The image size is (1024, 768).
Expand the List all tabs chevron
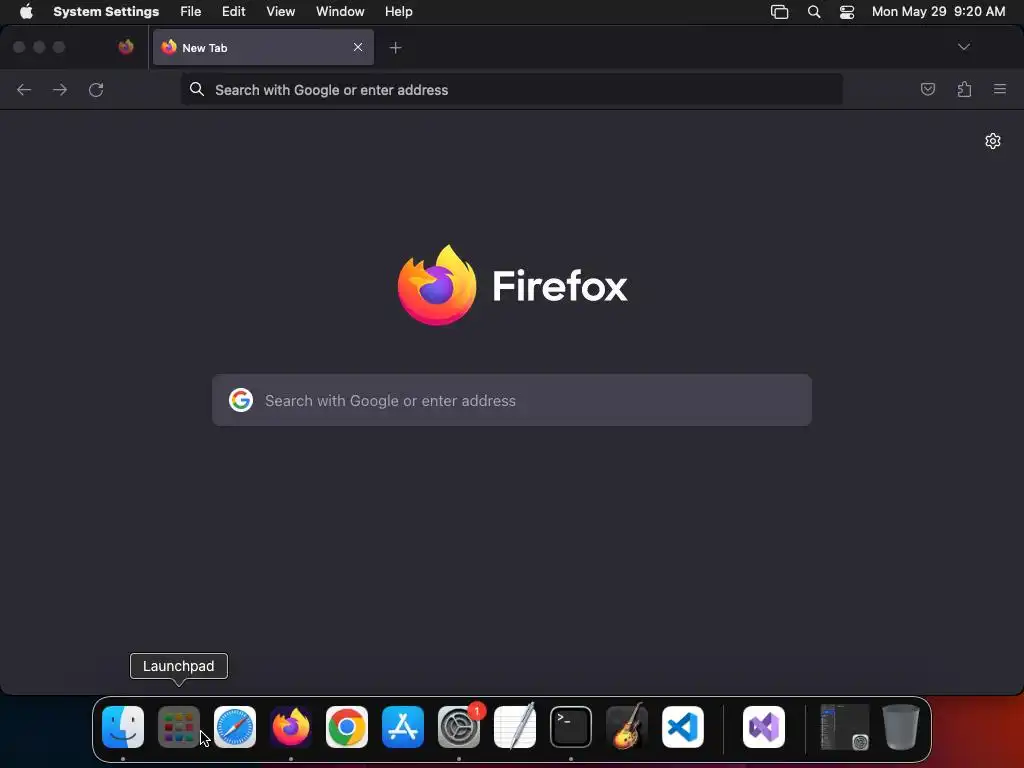[963, 47]
